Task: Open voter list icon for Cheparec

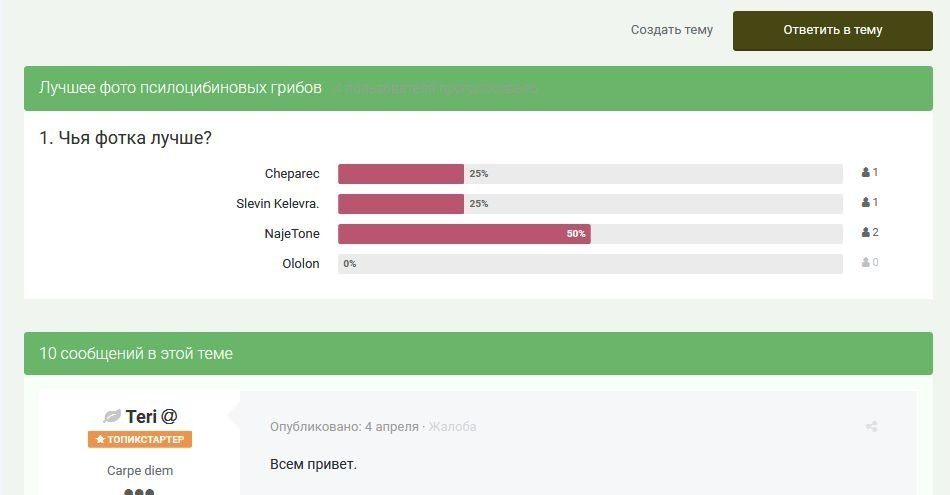Action: point(869,173)
